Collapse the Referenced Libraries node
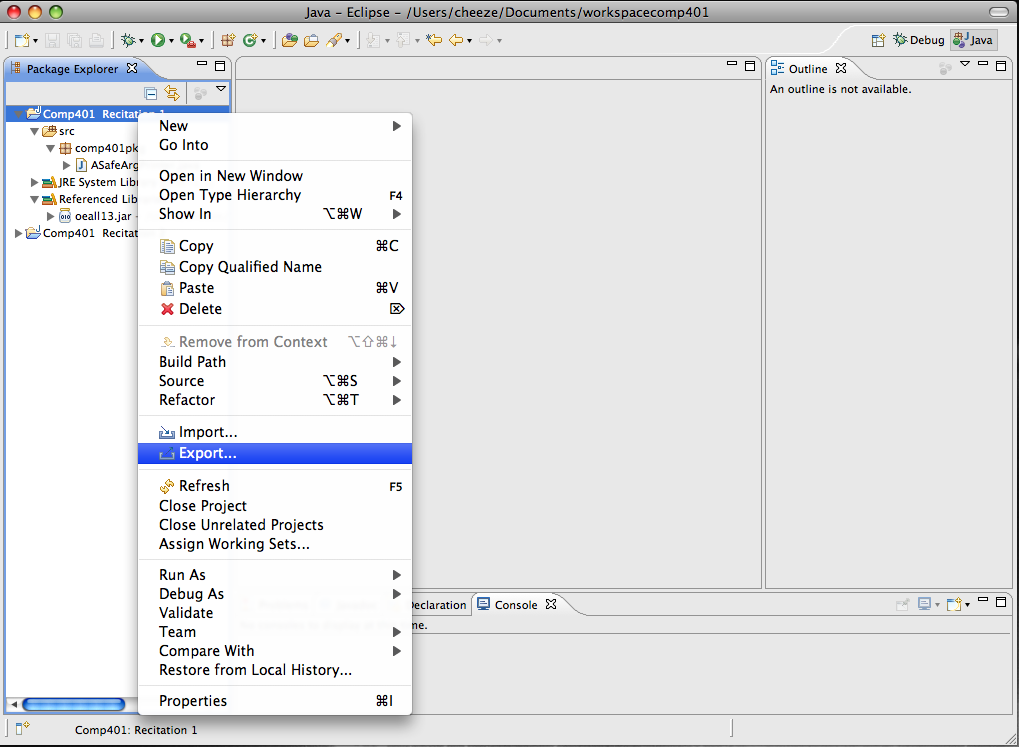The width and height of the screenshot is (1019, 747). click(x=34, y=199)
